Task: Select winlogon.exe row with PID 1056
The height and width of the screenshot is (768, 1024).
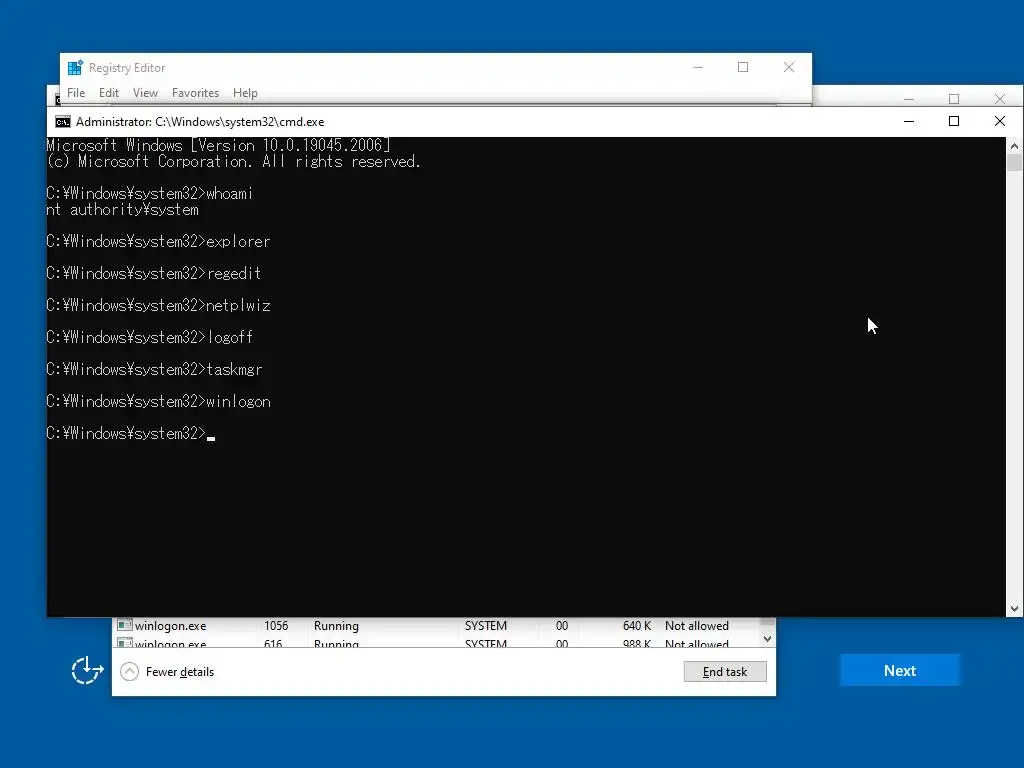Action: tap(436, 626)
